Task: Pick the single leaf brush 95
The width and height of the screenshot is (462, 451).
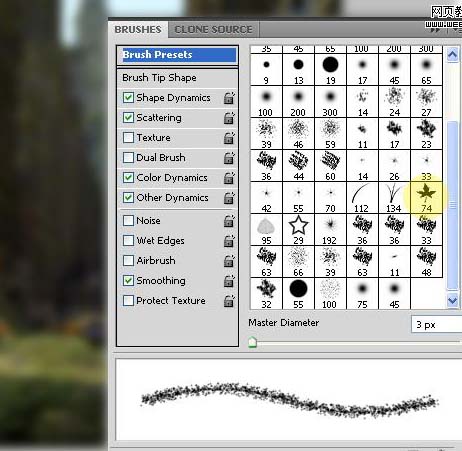Action: pyautogui.click(x=266, y=230)
